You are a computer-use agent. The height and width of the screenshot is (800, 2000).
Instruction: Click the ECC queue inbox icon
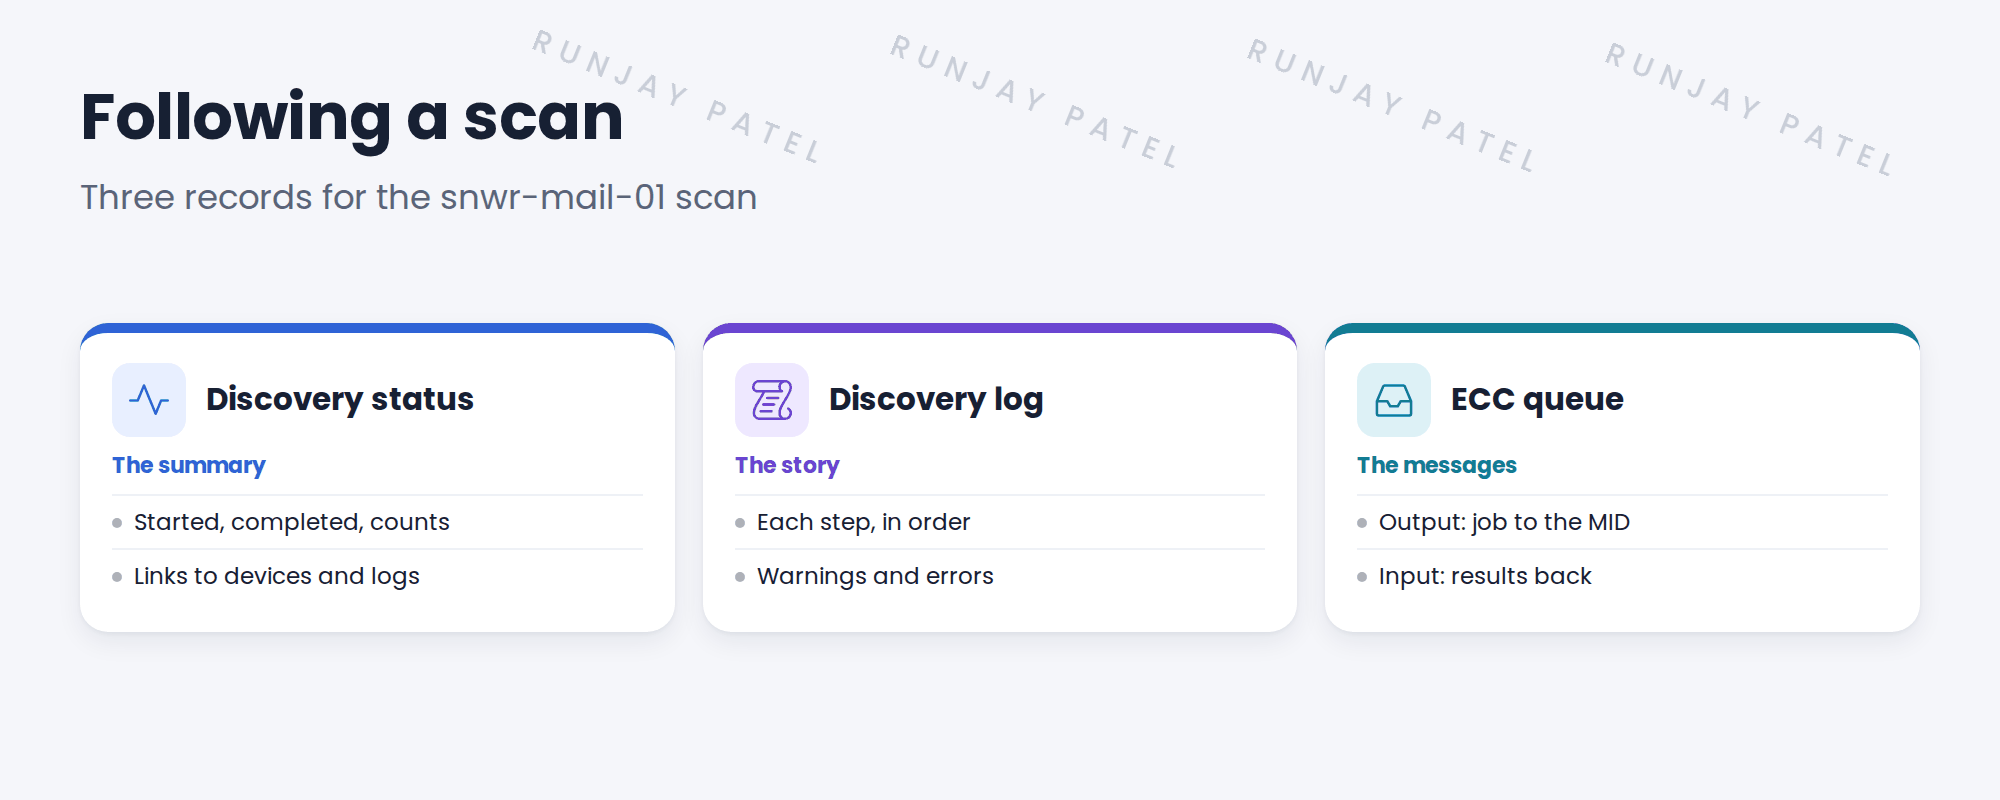click(1394, 400)
